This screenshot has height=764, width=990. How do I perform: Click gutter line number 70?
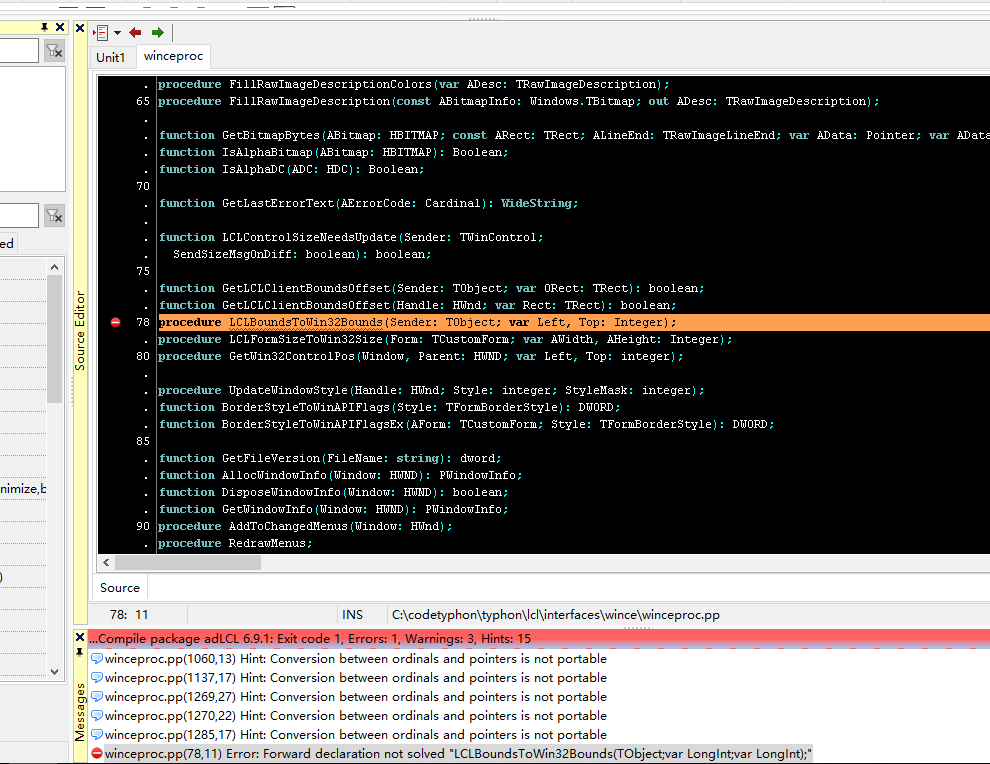143,186
